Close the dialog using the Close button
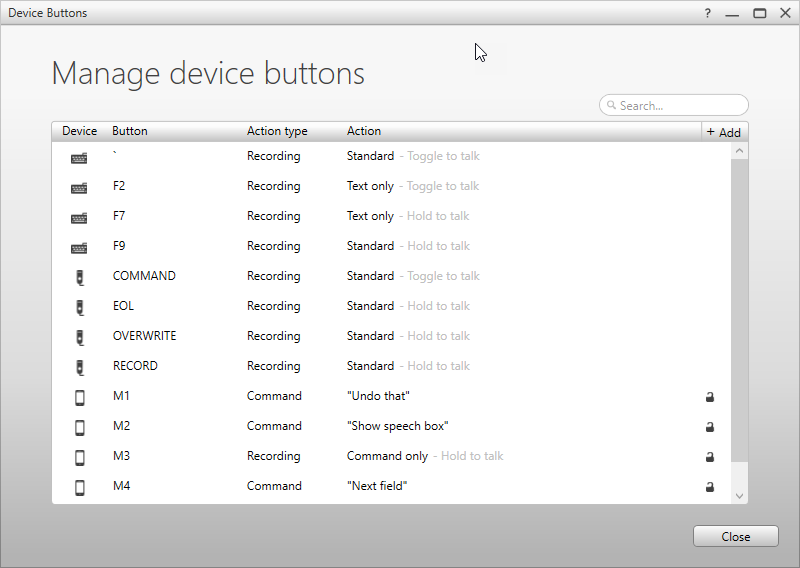The width and height of the screenshot is (800, 568). (735, 537)
